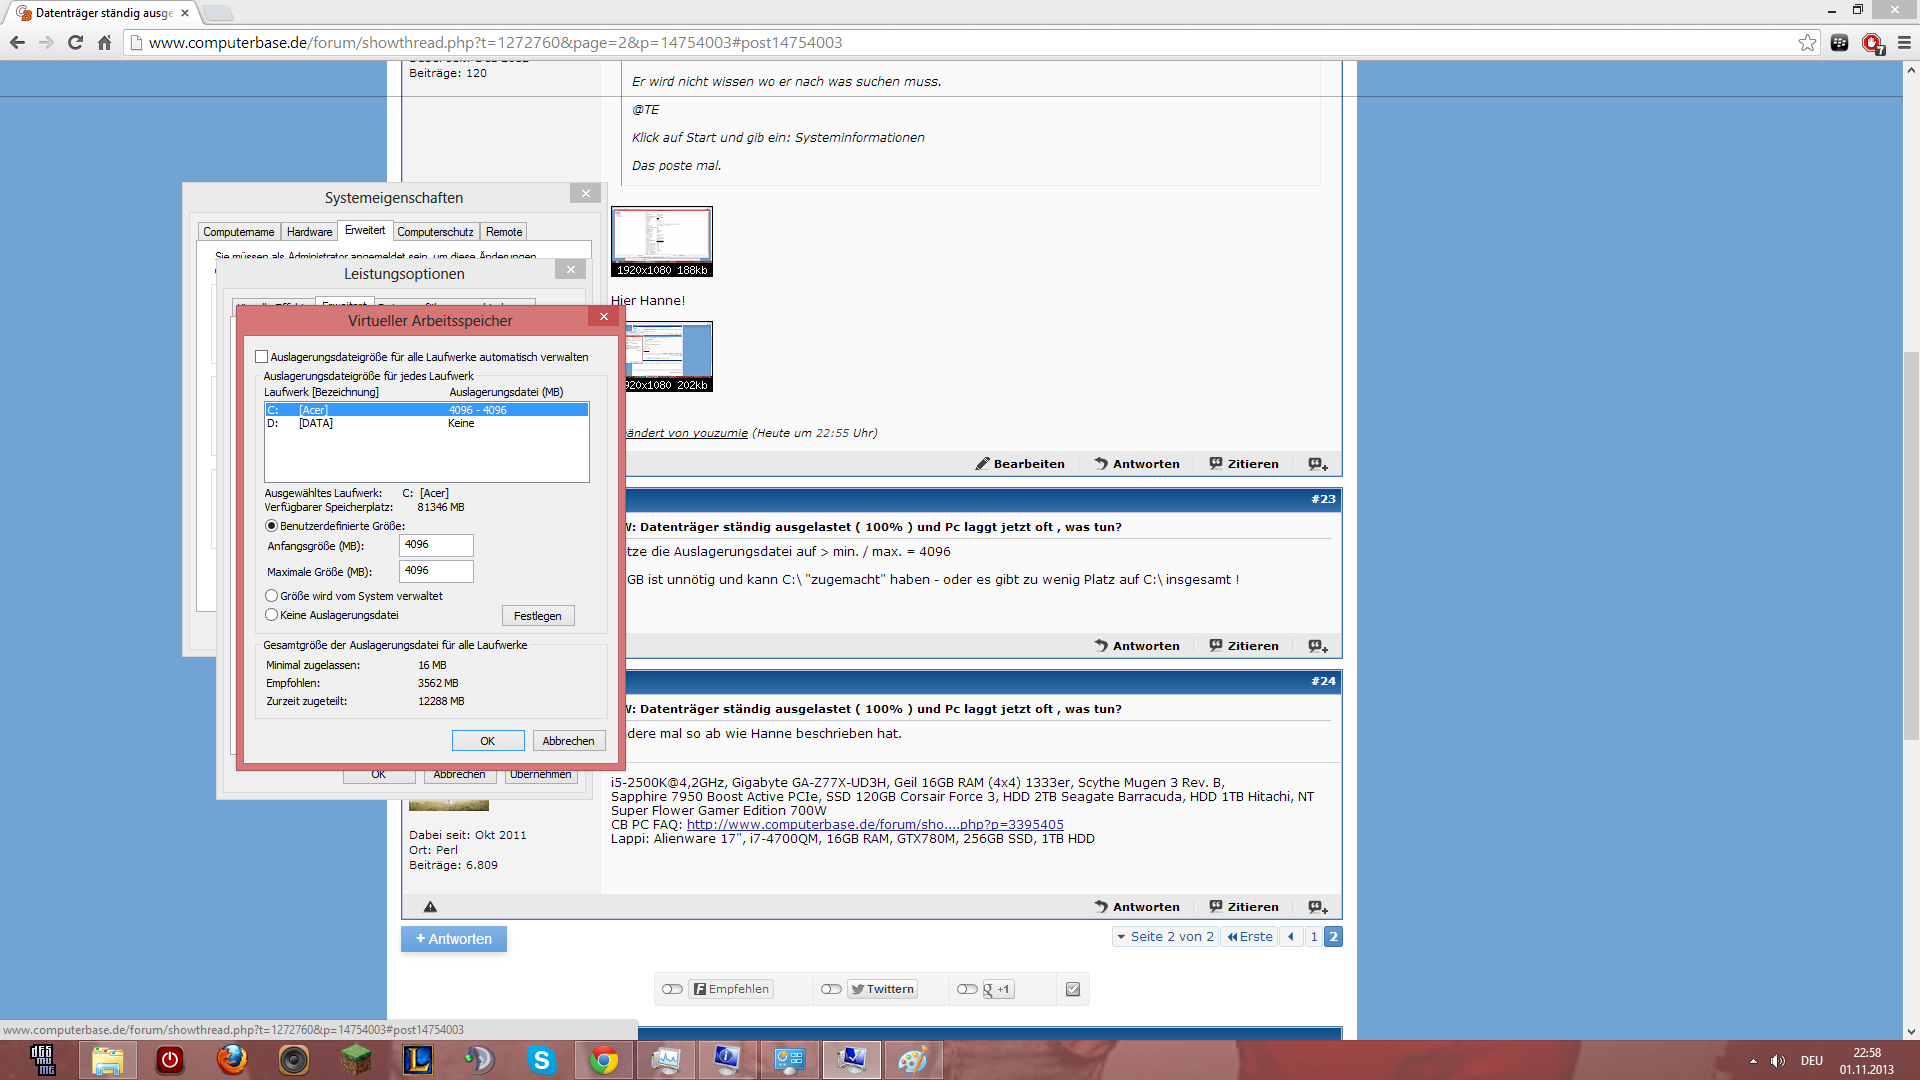Switch to the Hardware tab
Viewport: 1920px width, 1080px height.
(309, 232)
